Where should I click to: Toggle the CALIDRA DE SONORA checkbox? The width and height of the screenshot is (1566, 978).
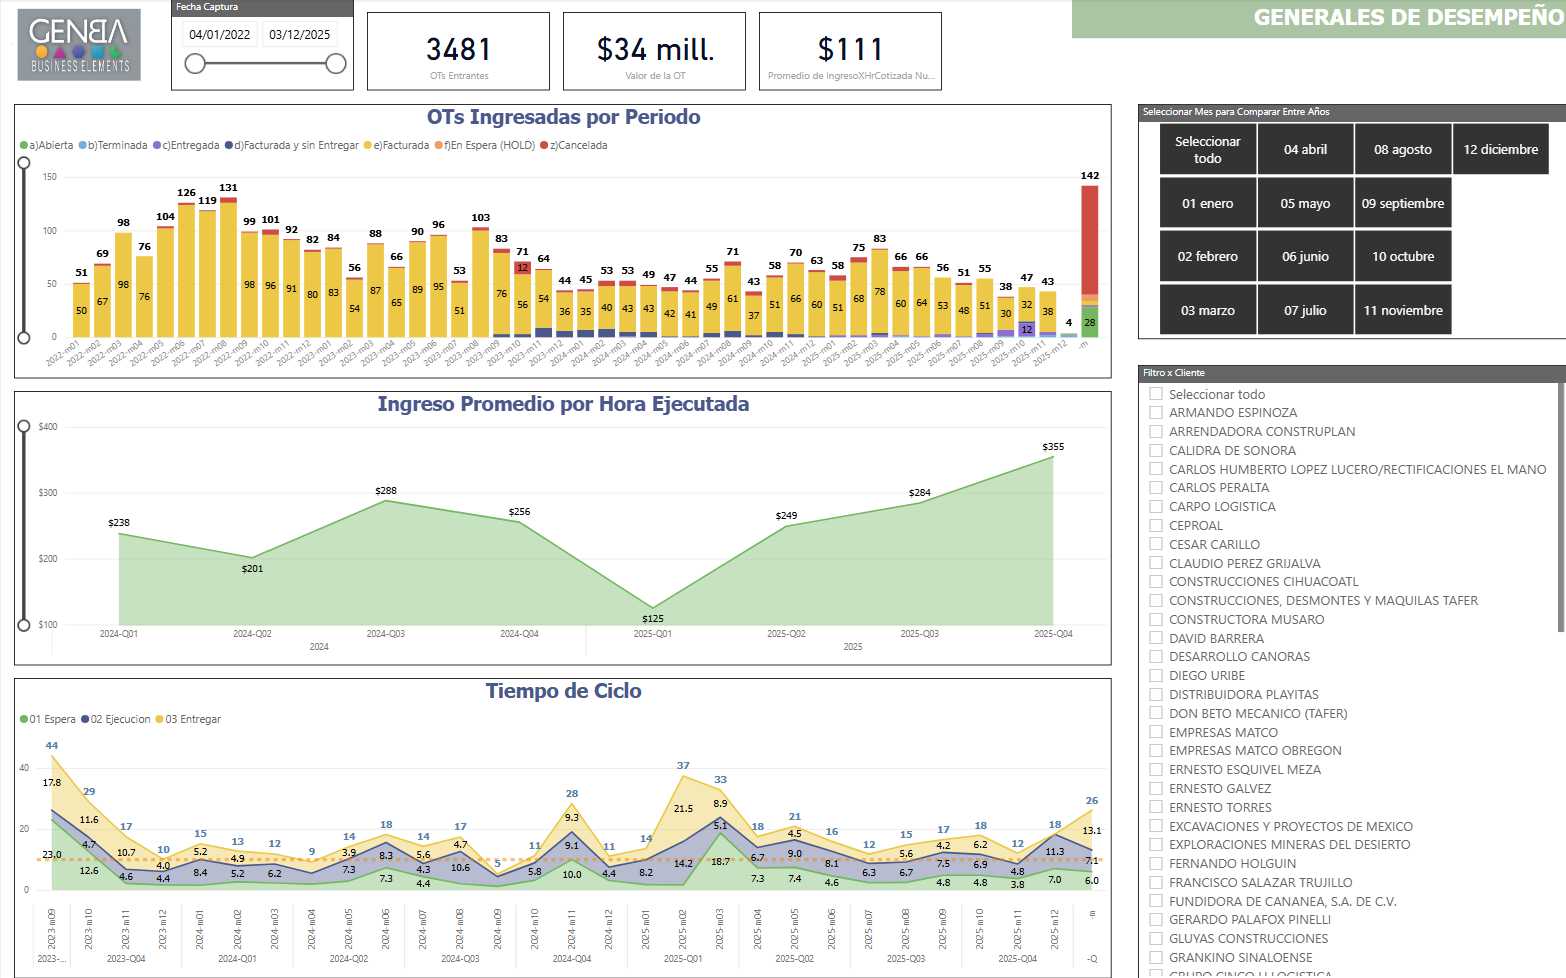click(1156, 451)
